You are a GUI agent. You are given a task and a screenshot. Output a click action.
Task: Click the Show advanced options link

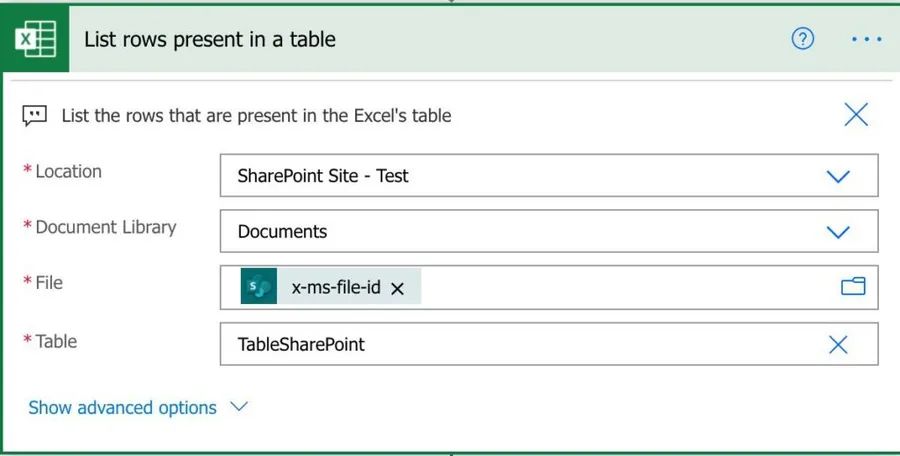click(x=122, y=407)
